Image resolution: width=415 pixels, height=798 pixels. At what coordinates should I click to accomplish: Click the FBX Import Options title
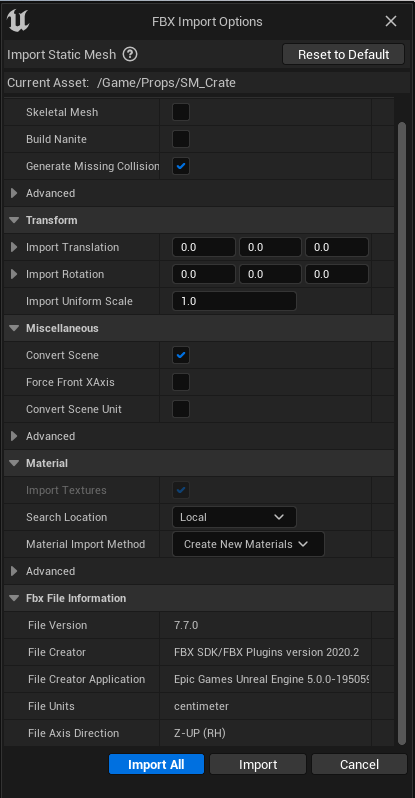tap(207, 22)
